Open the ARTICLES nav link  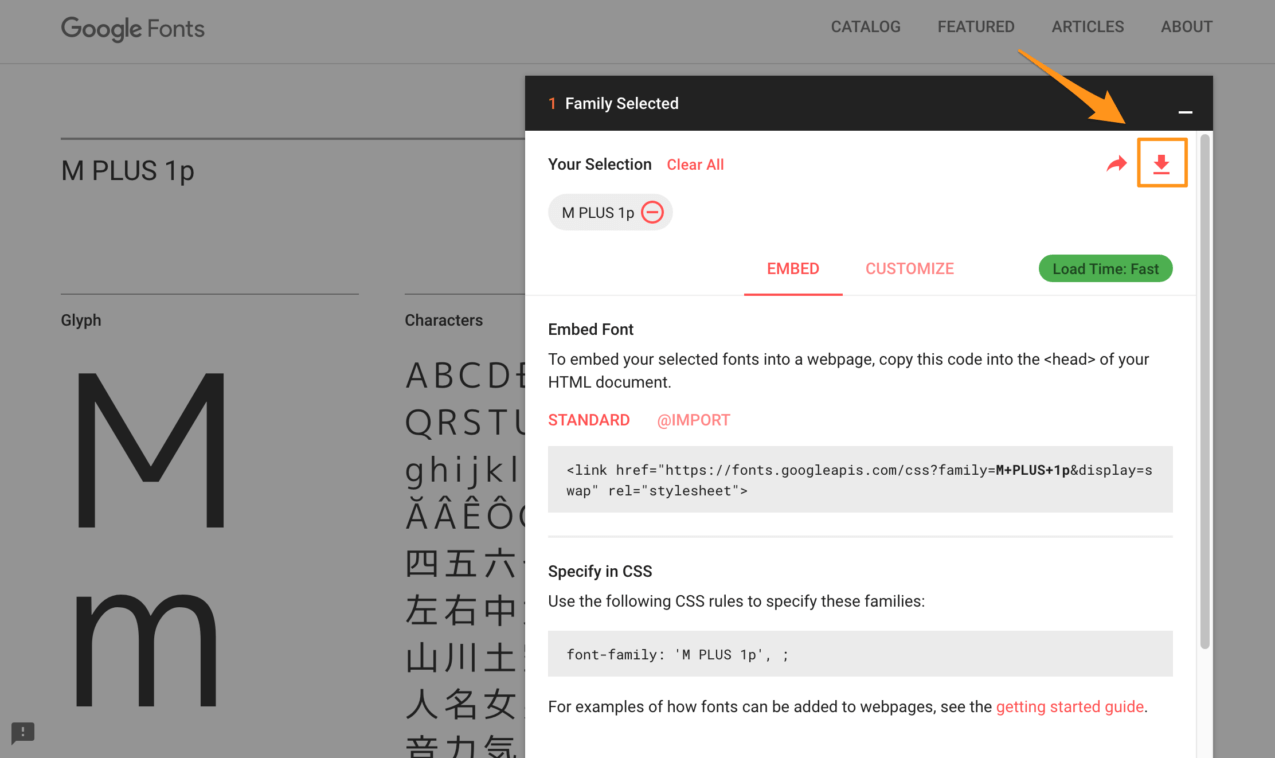1087,27
